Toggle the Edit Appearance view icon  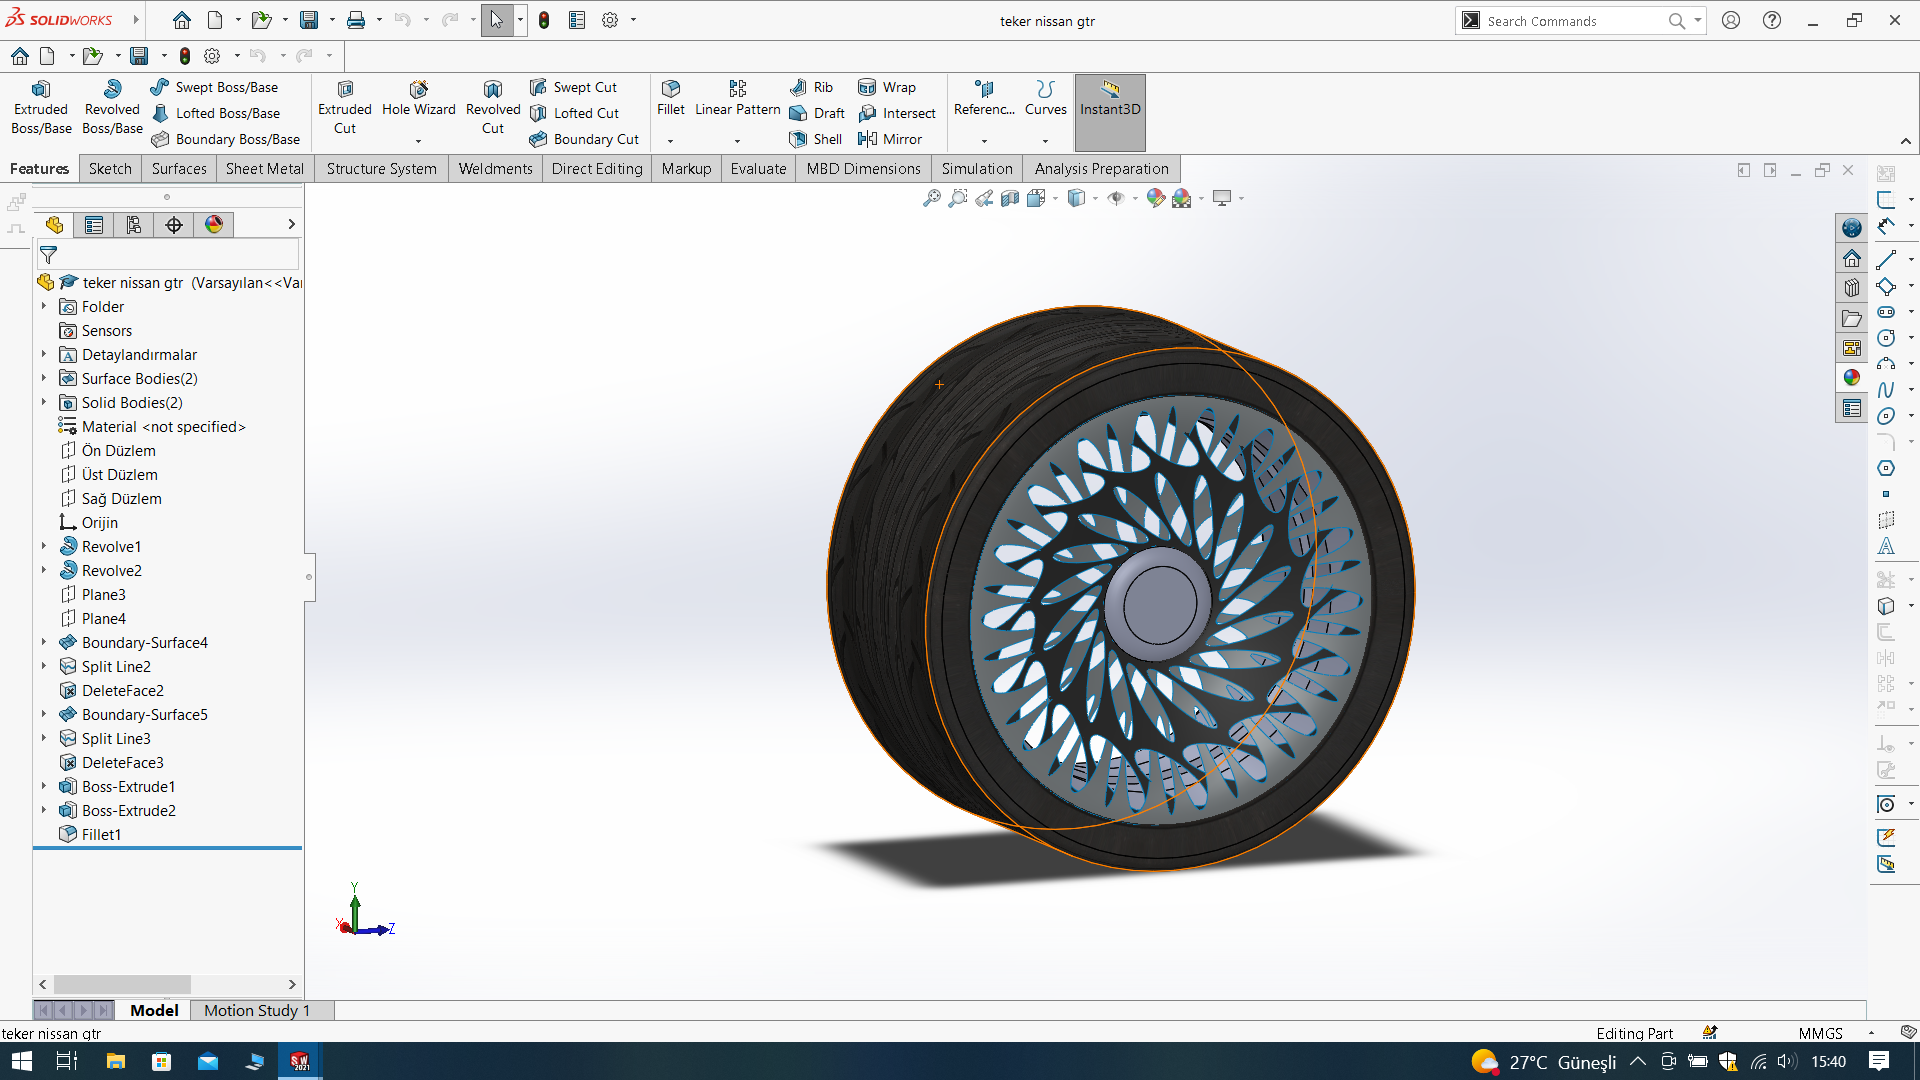point(1155,198)
